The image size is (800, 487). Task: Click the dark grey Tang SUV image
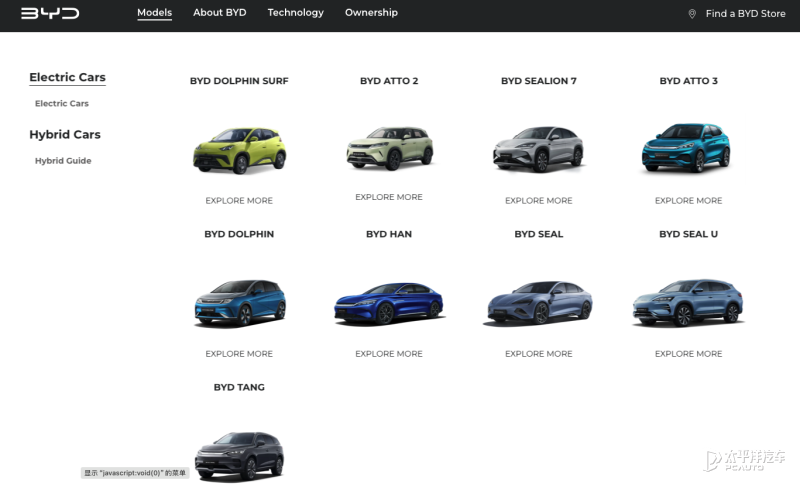click(x=240, y=456)
